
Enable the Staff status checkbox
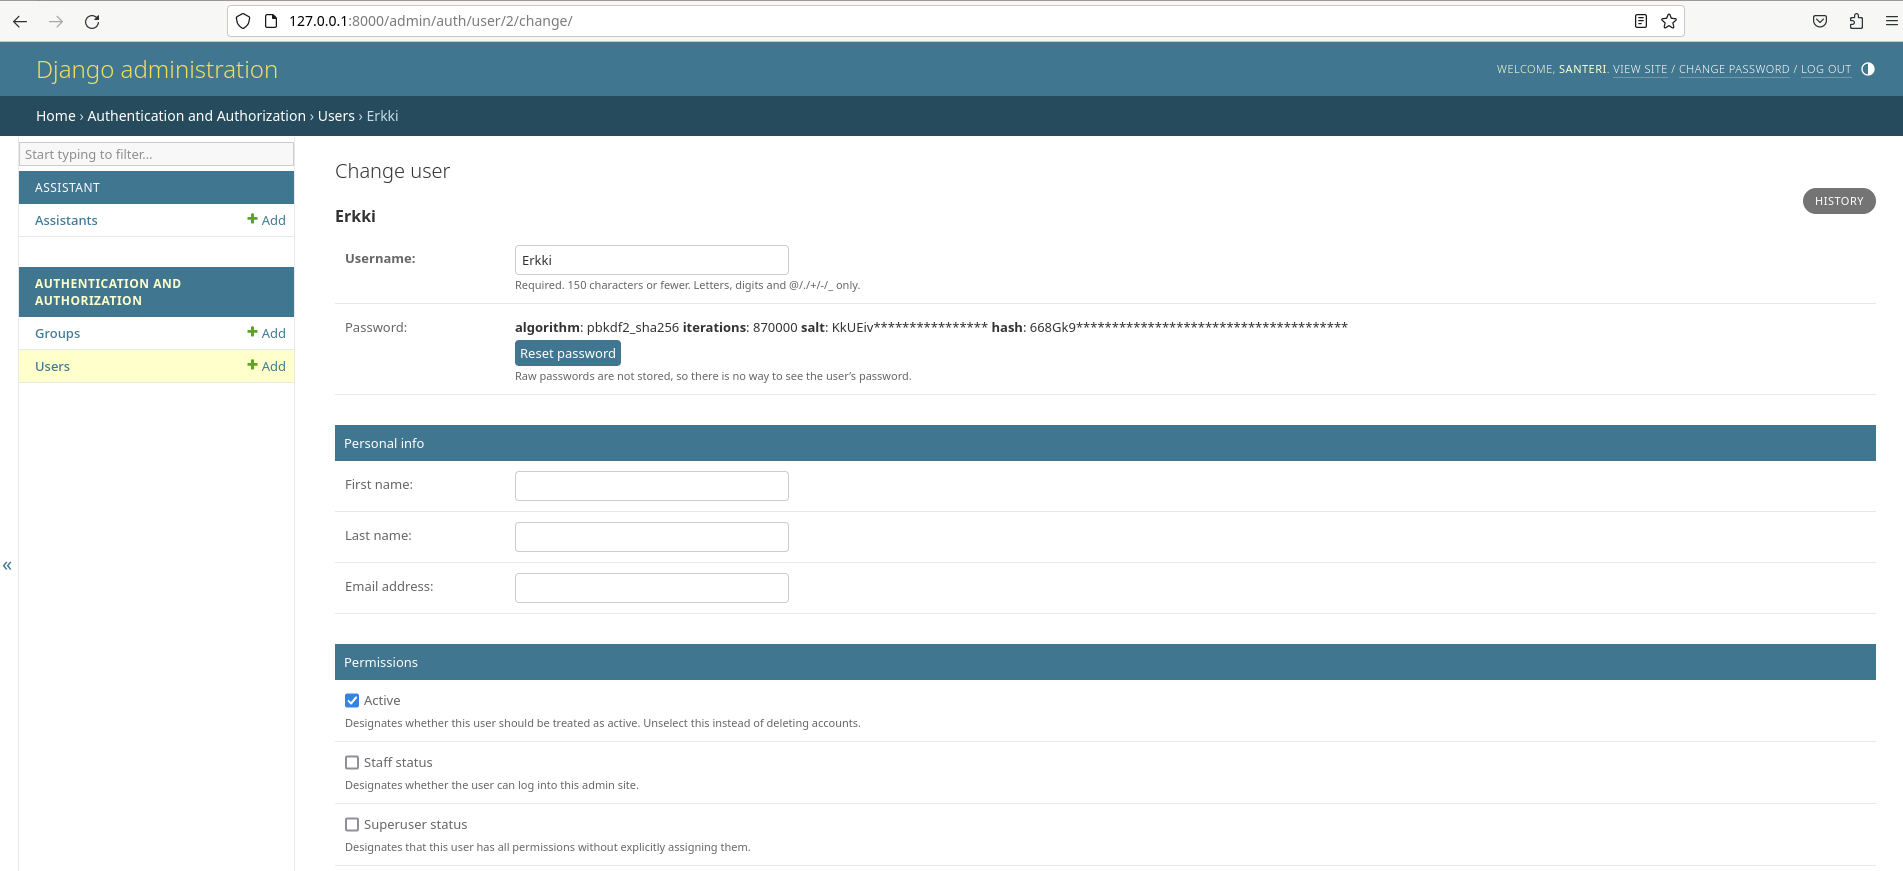click(352, 763)
